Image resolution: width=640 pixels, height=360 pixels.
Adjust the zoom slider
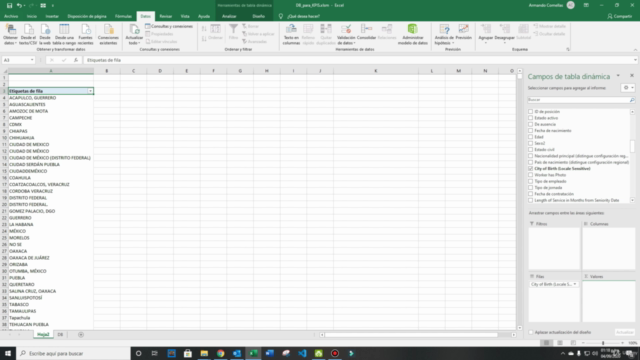point(603,343)
